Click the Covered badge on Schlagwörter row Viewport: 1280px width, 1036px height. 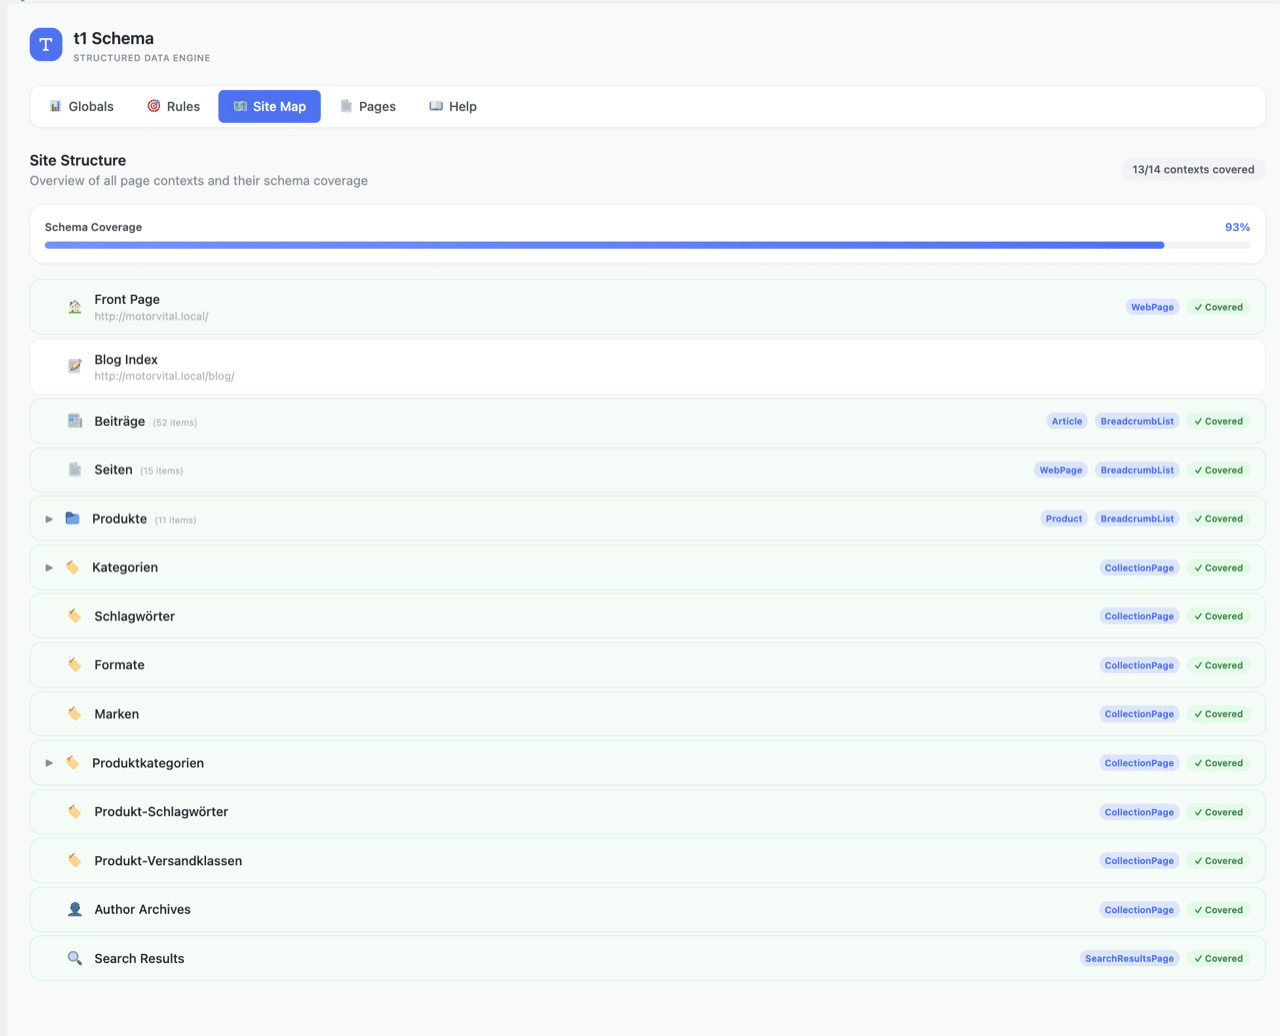(1218, 616)
